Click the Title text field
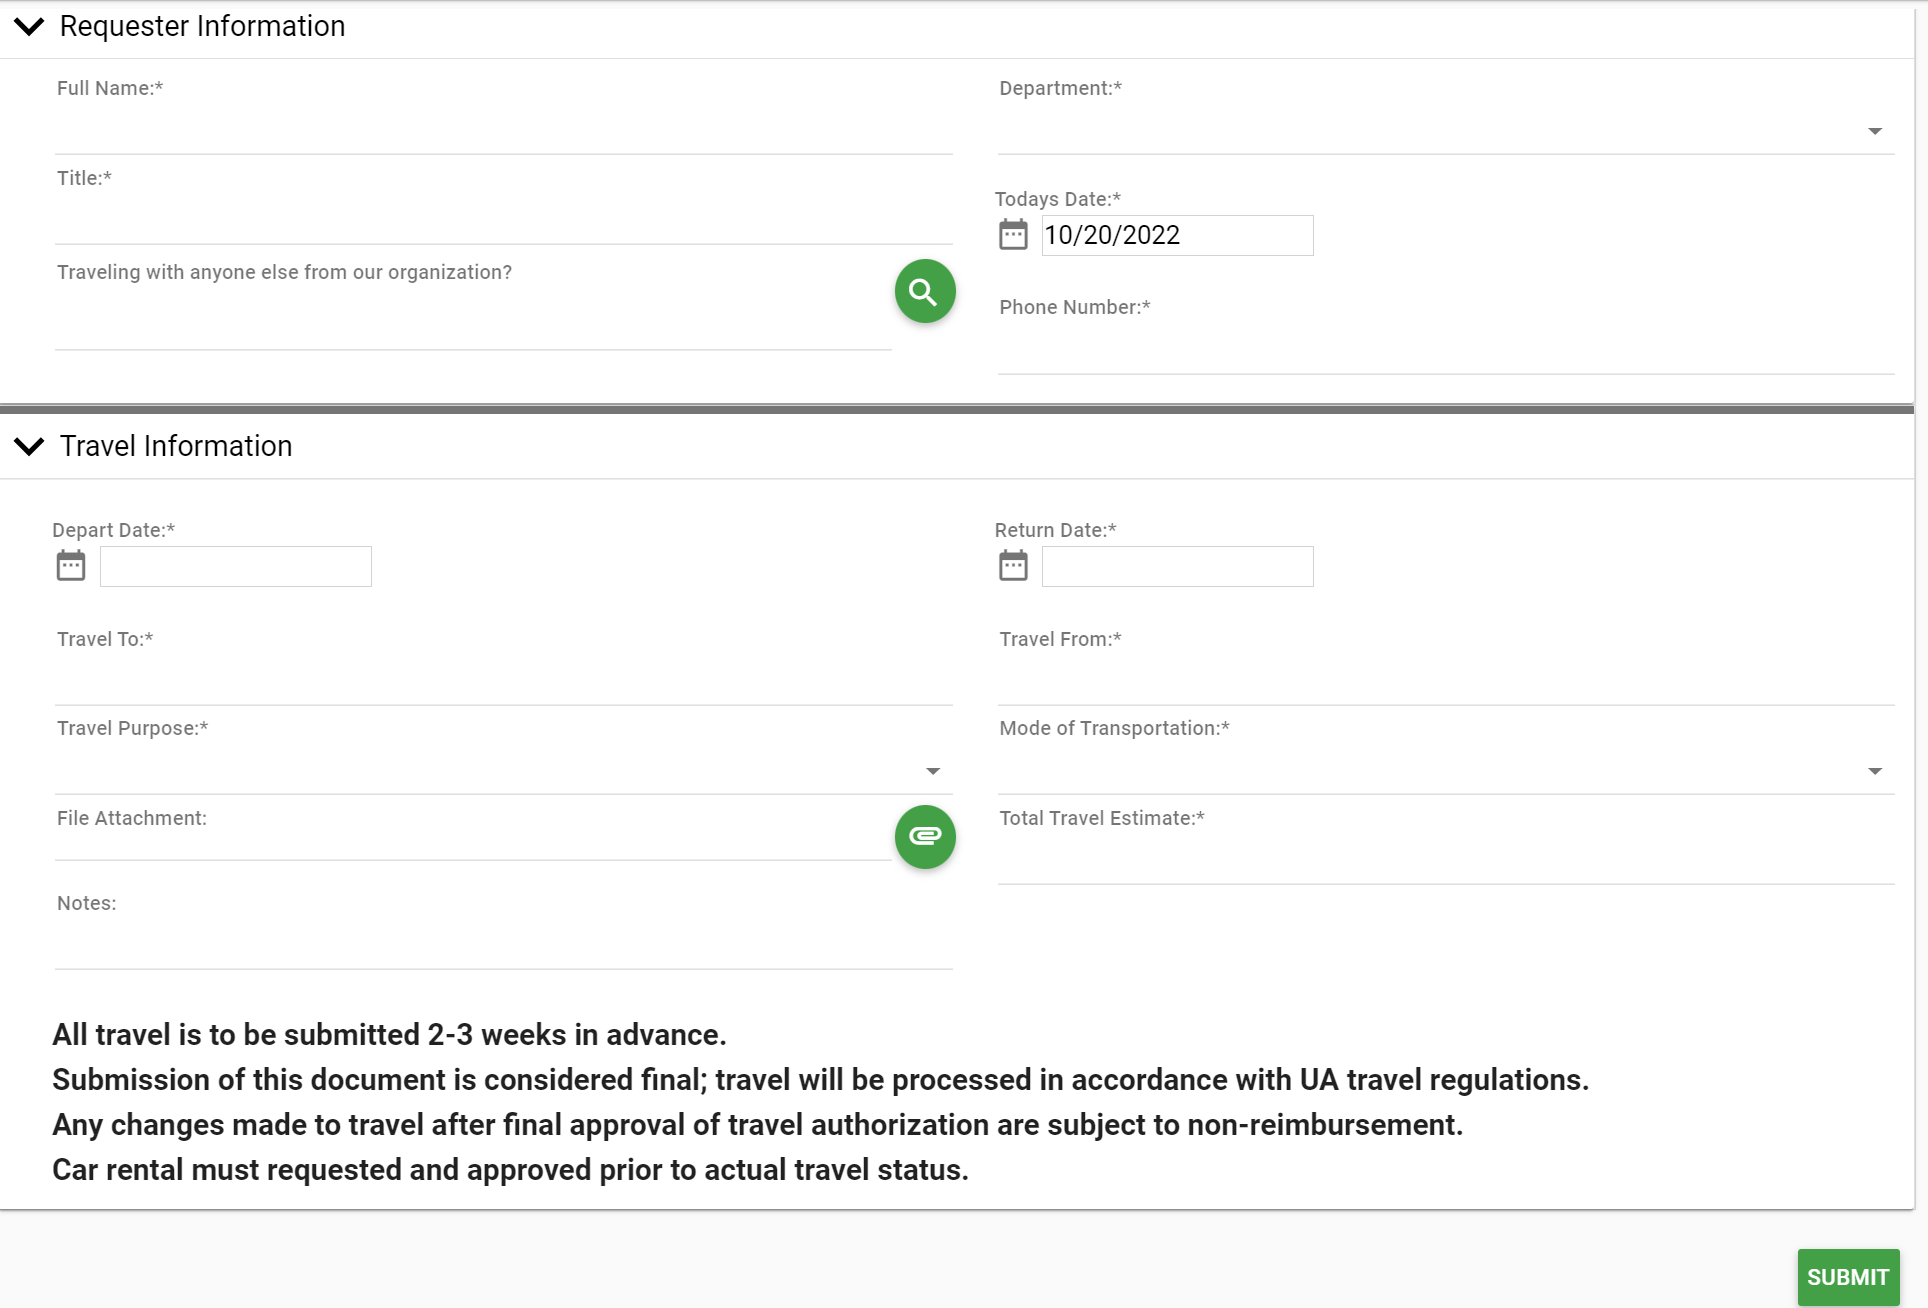The image size is (1928, 1308). pyautogui.click(x=503, y=221)
